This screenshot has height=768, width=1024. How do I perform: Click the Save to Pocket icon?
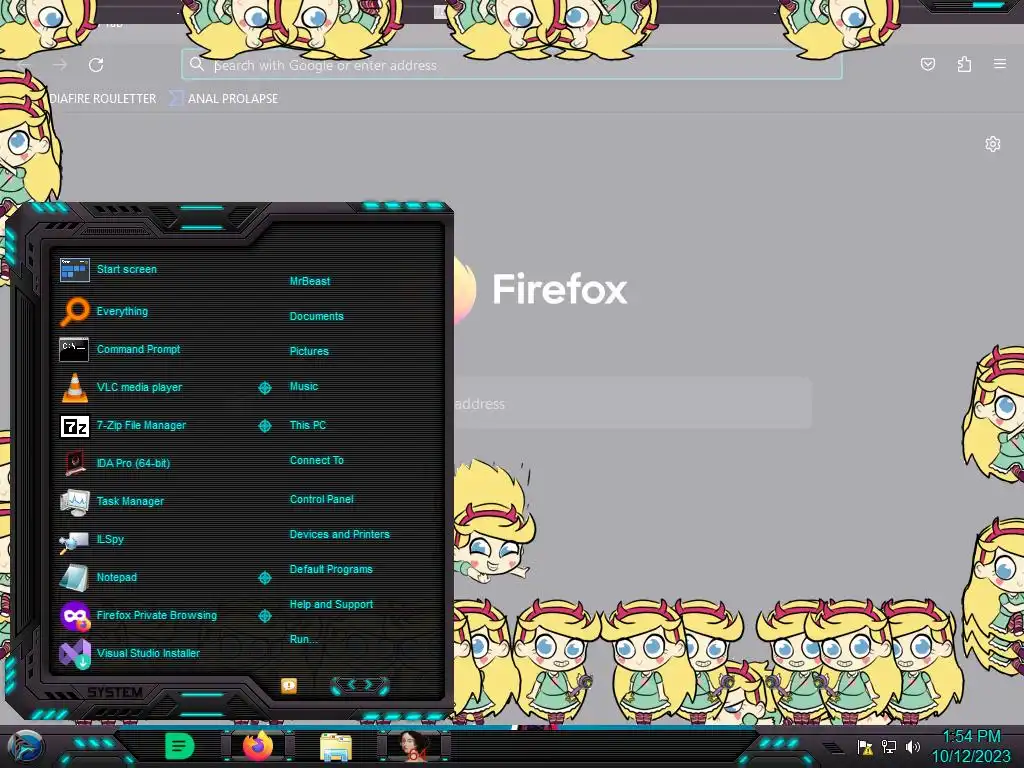tap(927, 64)
